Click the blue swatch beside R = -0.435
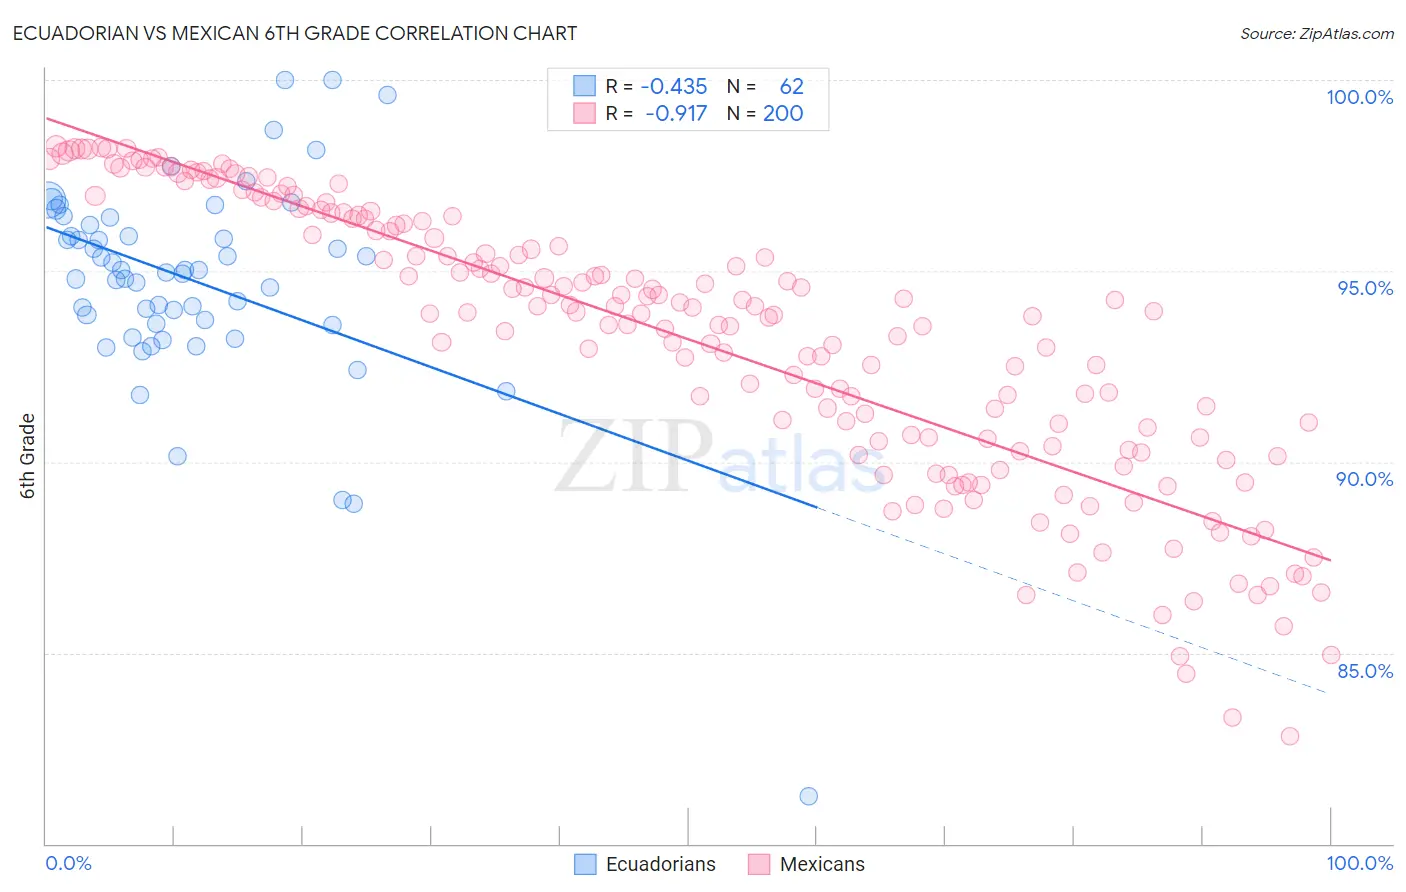The width and height of the screenshot is (1406, 892). (584, 86)
